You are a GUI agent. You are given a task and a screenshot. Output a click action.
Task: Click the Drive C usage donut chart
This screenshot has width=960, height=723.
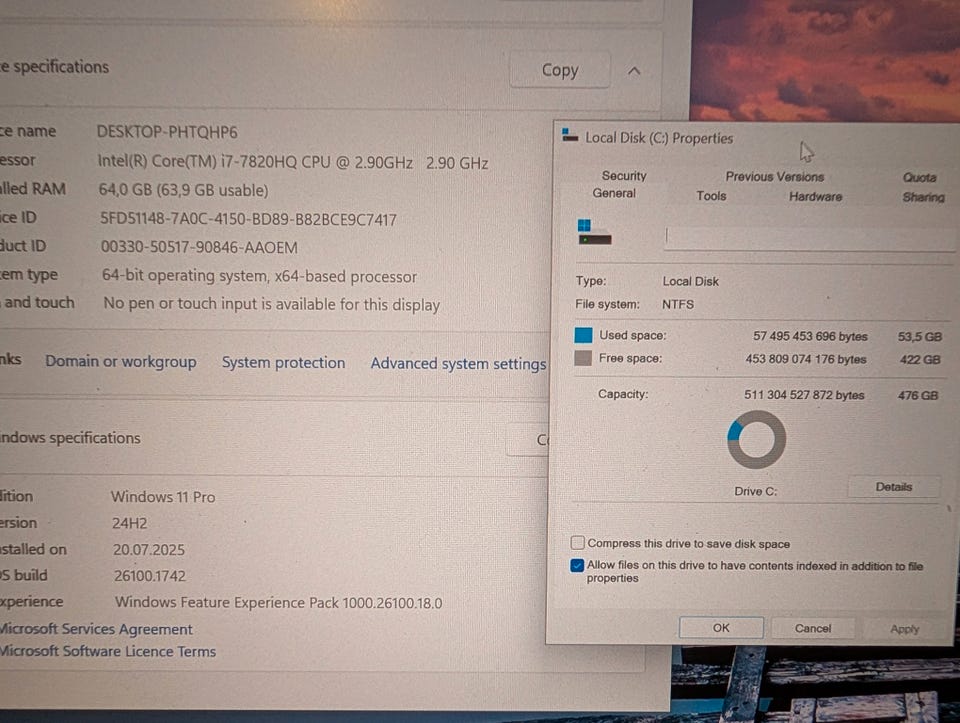756,440
